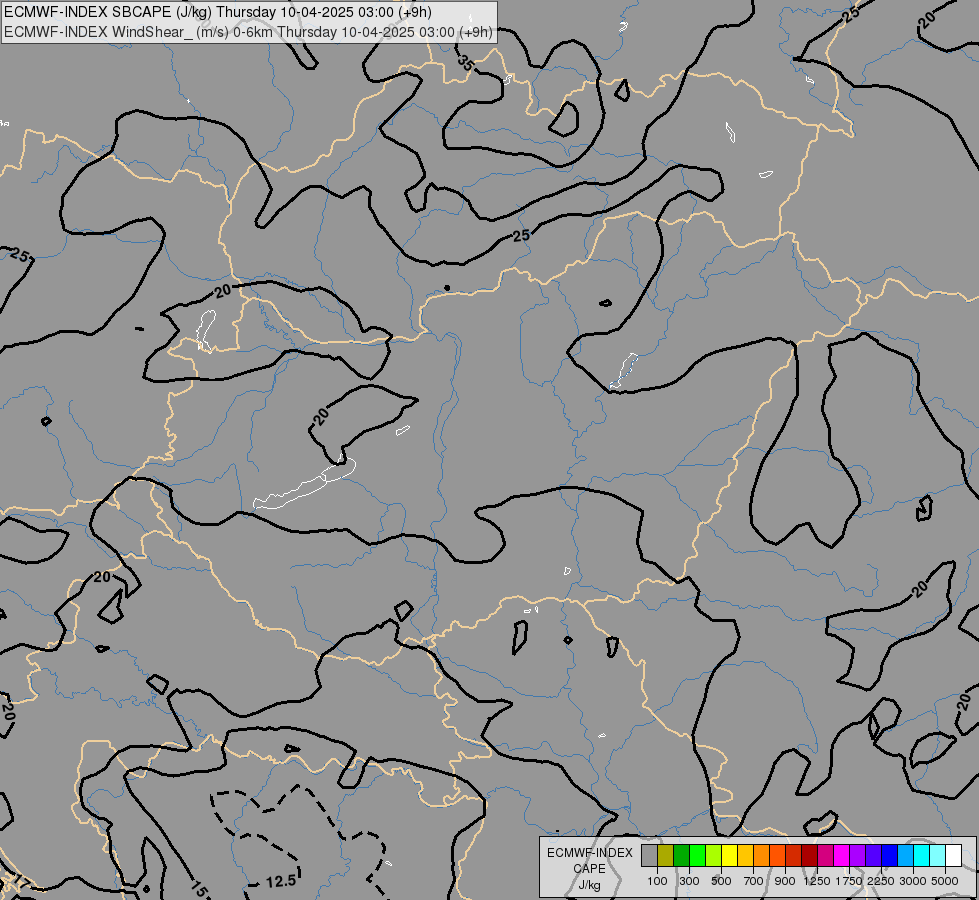Click the legend label ECMWF-INDEX
The image size is (979, 900).
(x=590, y=853)
